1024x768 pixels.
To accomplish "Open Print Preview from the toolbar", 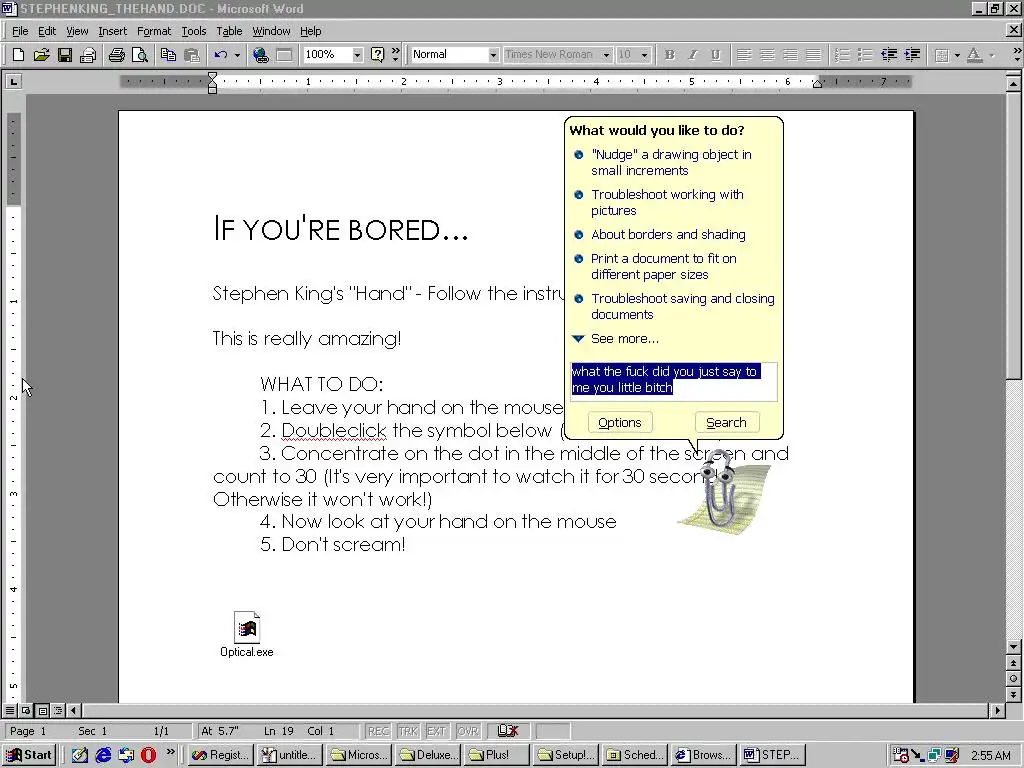I will point(139,55).
